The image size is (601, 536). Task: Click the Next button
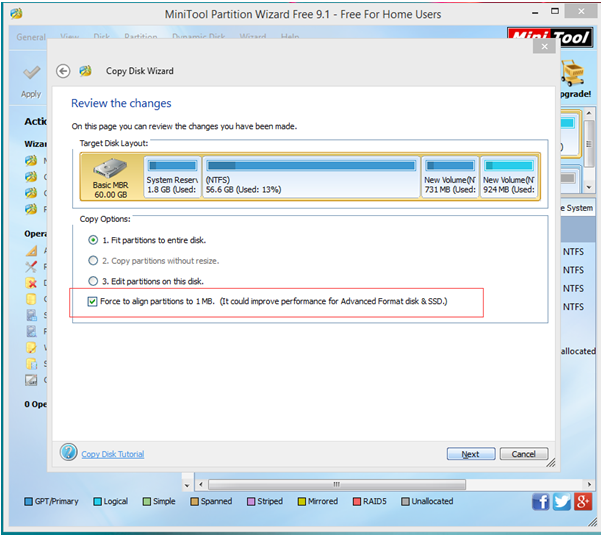[471, 454]
